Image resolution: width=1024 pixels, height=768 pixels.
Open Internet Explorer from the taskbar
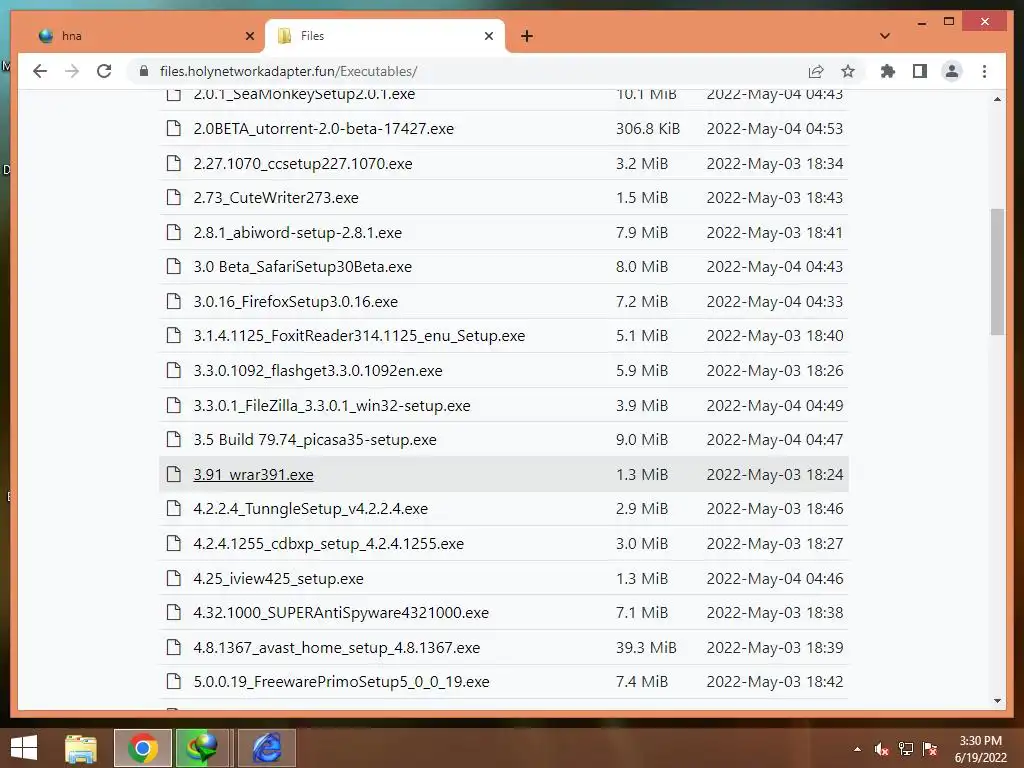coord(266,748)
